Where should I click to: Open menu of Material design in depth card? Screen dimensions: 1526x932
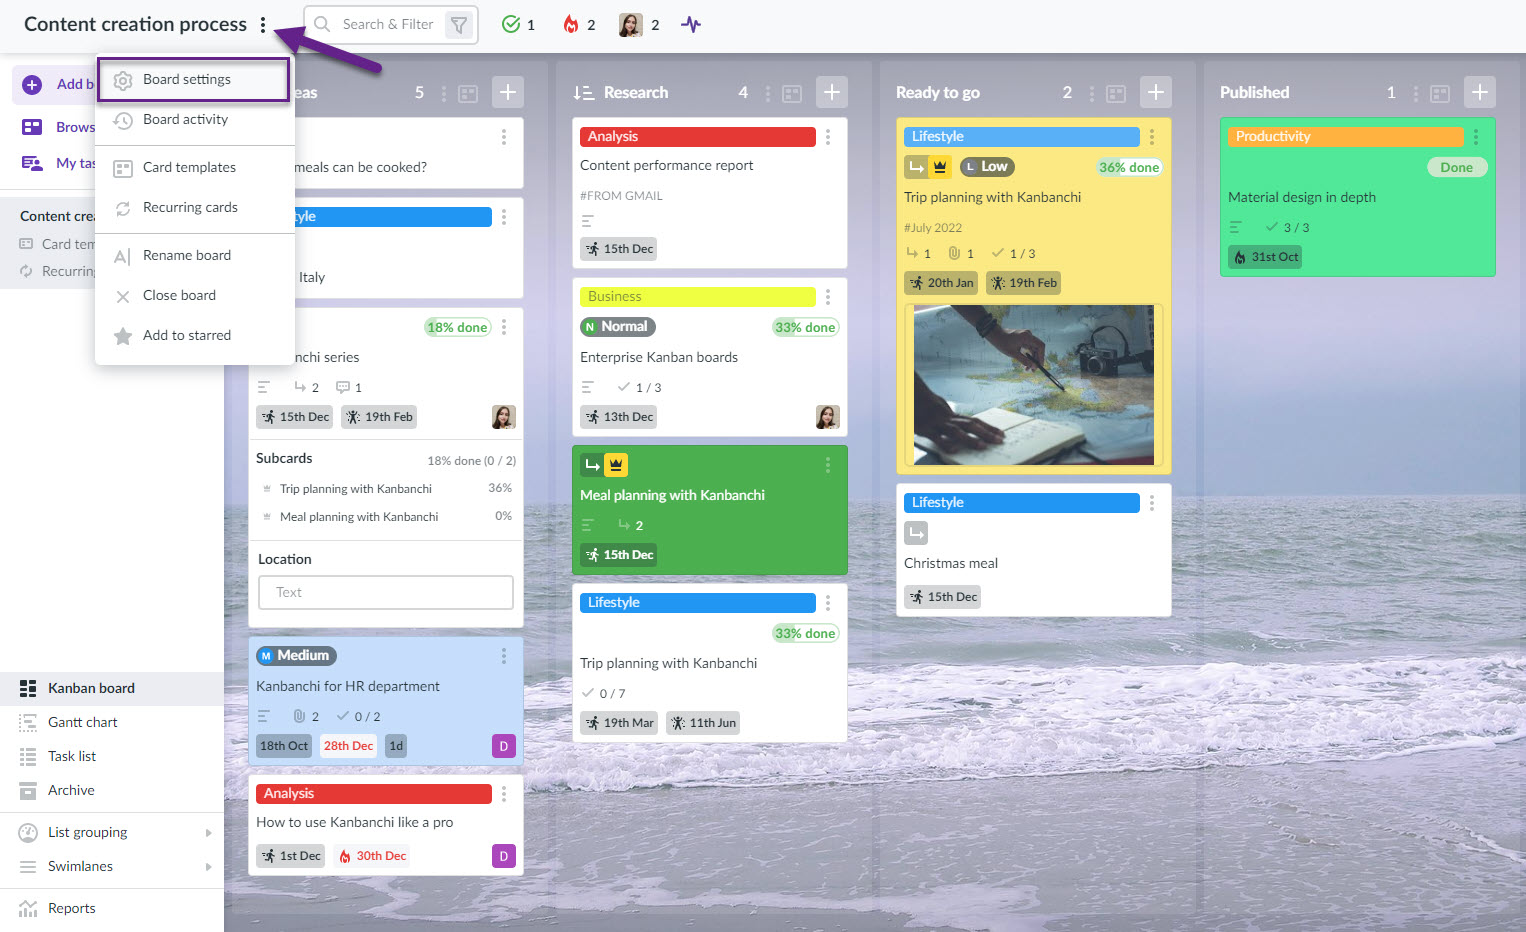(1476, 137)
